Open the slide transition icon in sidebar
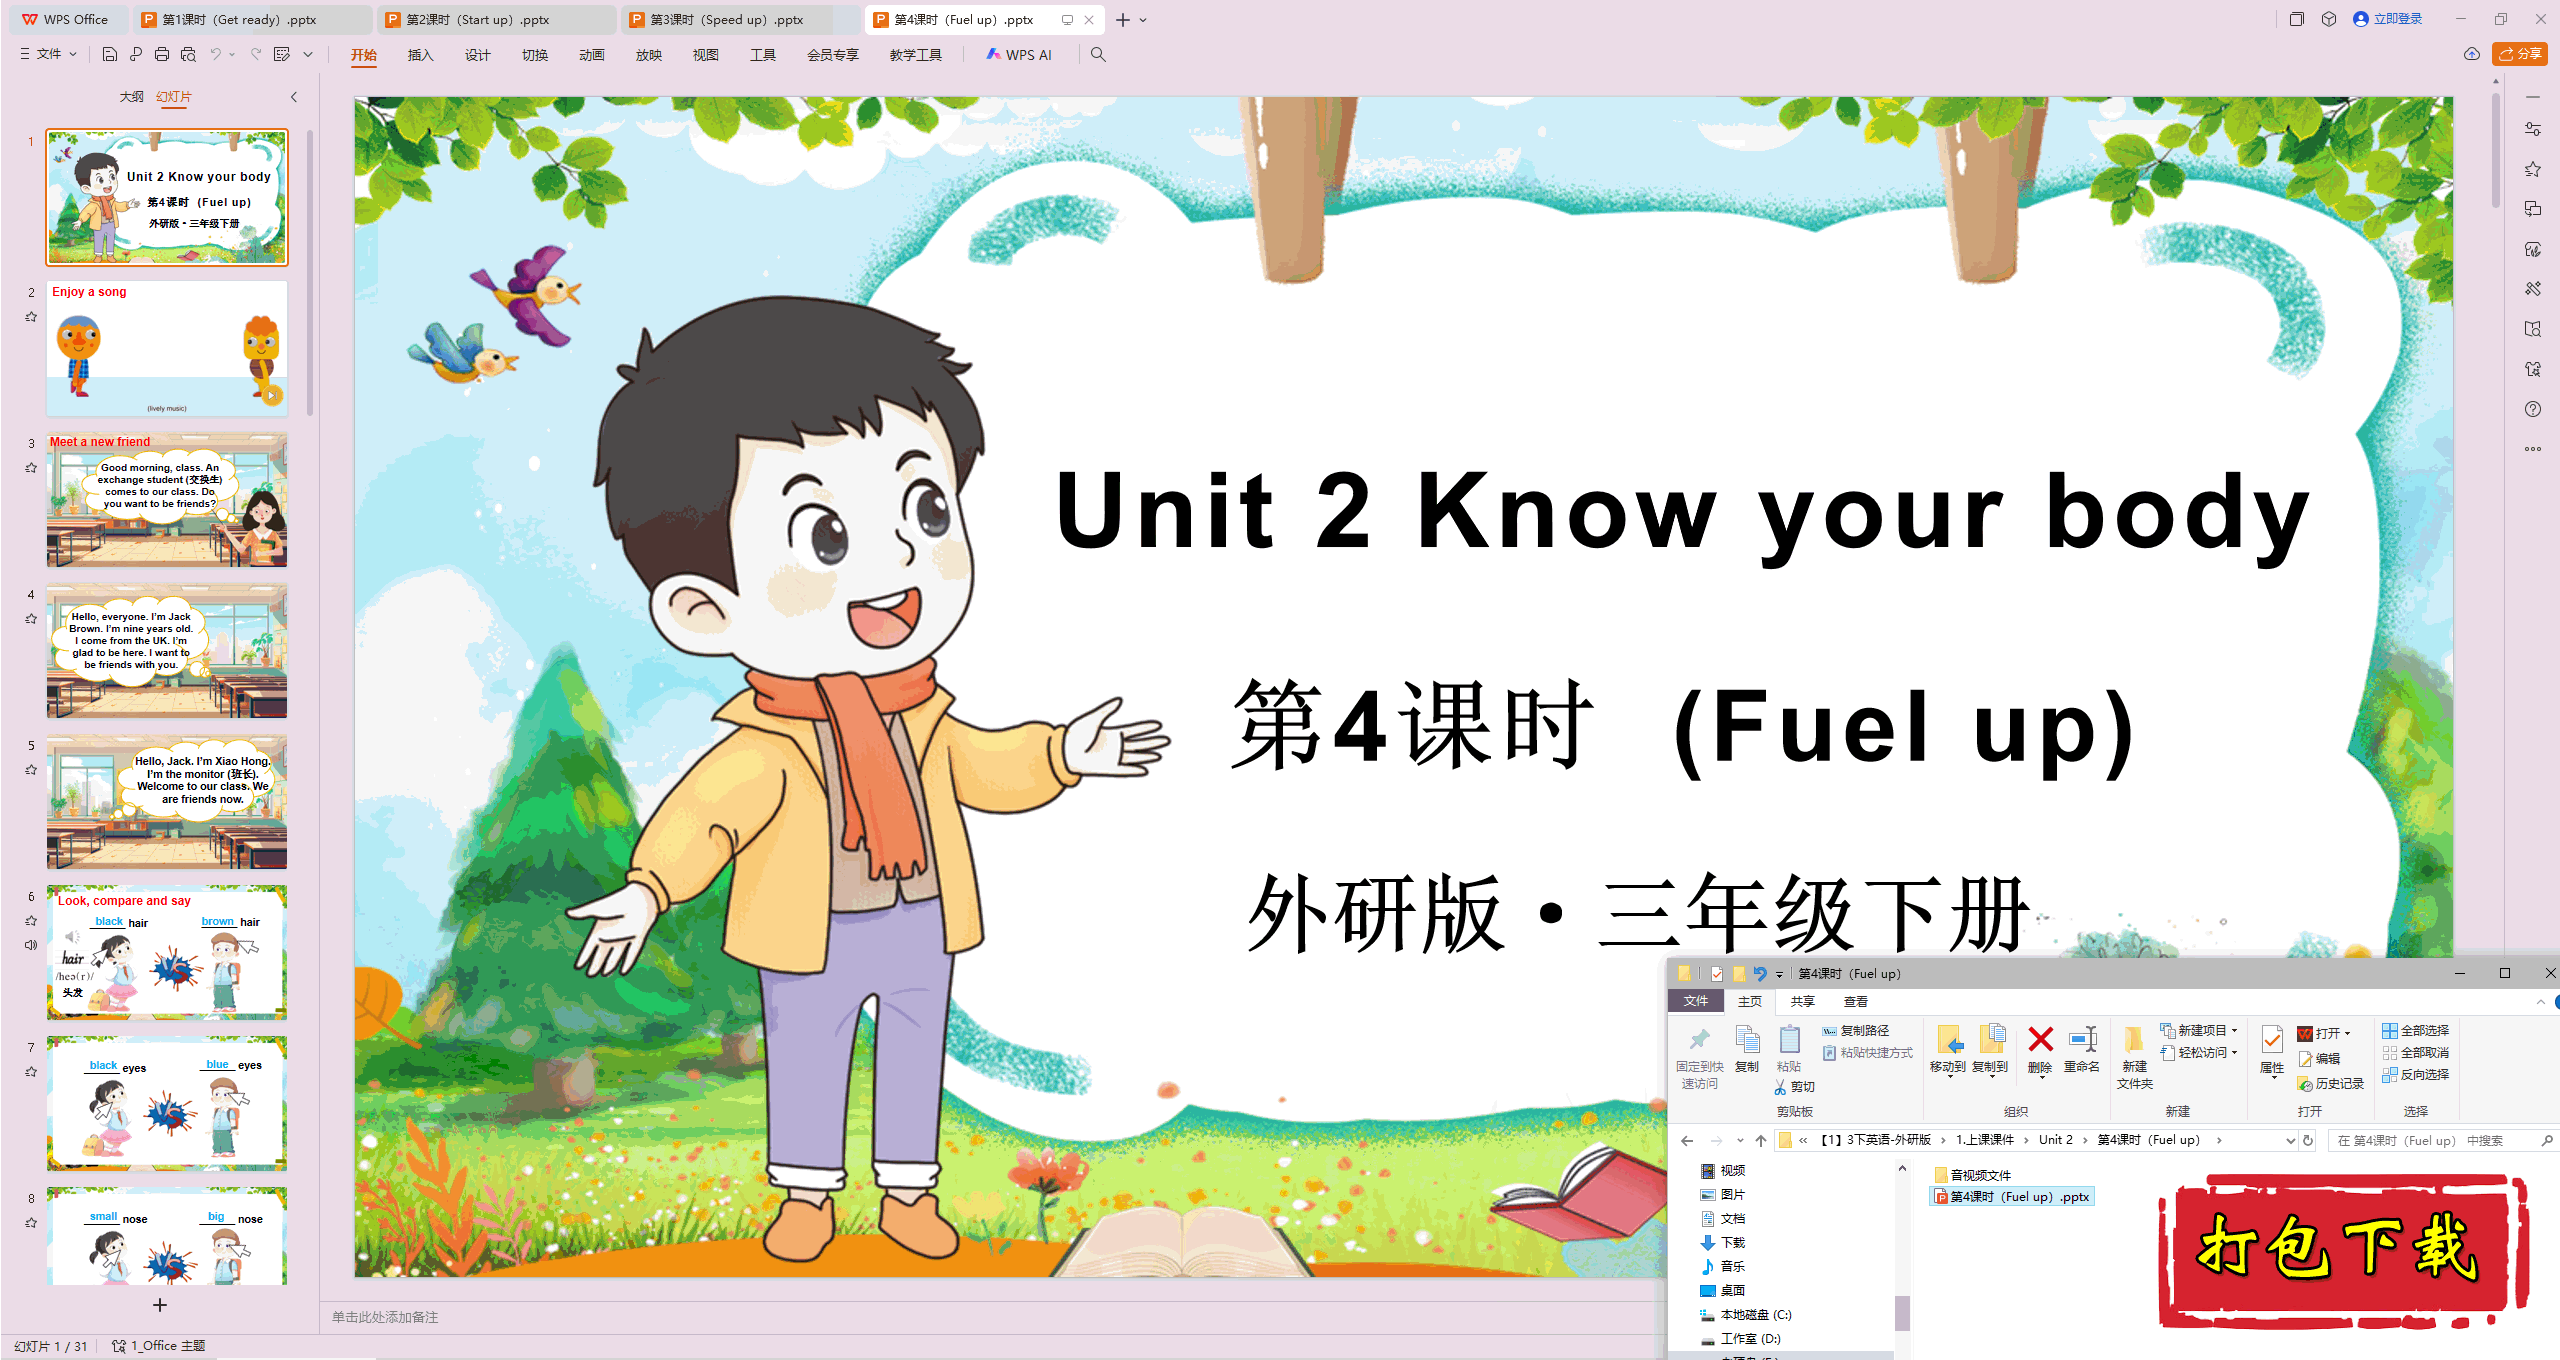The width and height of the screenshot is (2560, 1360). click(2533, 209)
